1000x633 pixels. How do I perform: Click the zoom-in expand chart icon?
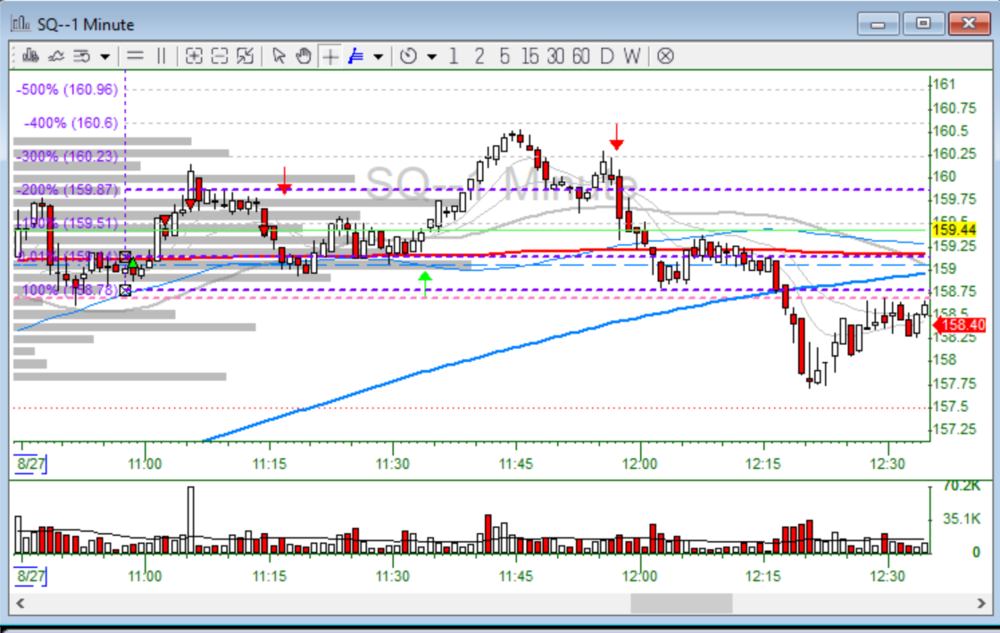(194, 56)
